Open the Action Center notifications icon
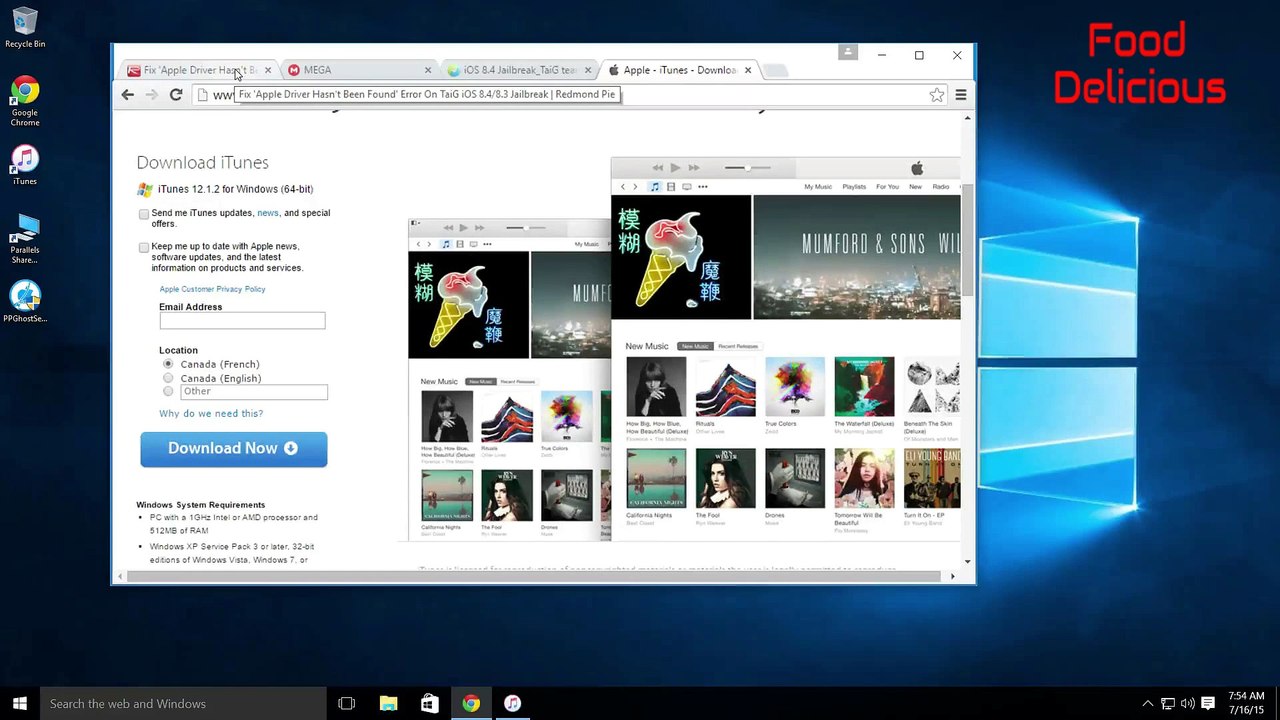Image resolution: width=1280 pixels, height=720 pixels. [1208, 704]
